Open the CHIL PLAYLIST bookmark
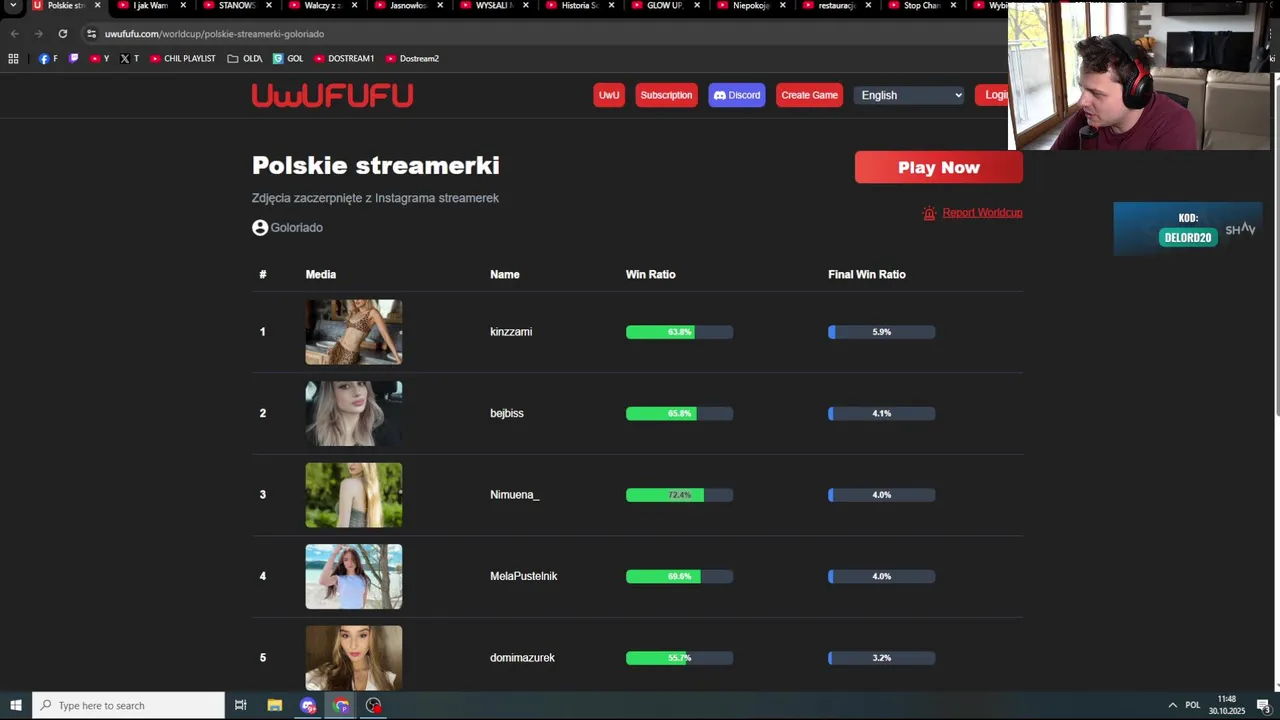This screenshot has width=1280, height=720. coord(183,59)
